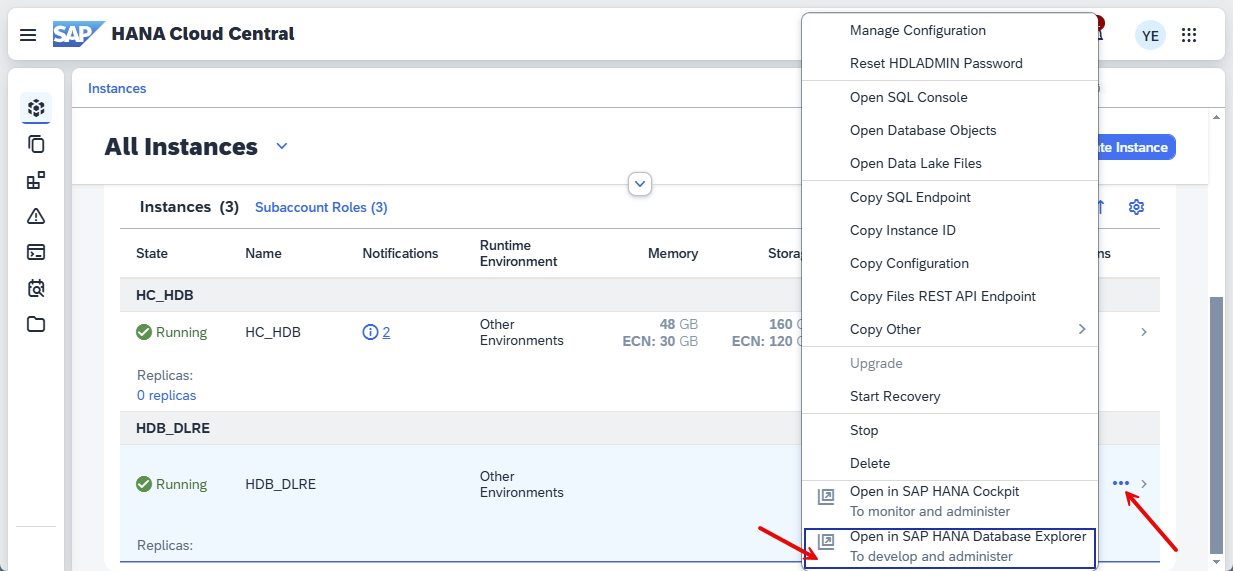
Task: Choose Open in SAP HANA Cockpit
Action: click(951, 501)
